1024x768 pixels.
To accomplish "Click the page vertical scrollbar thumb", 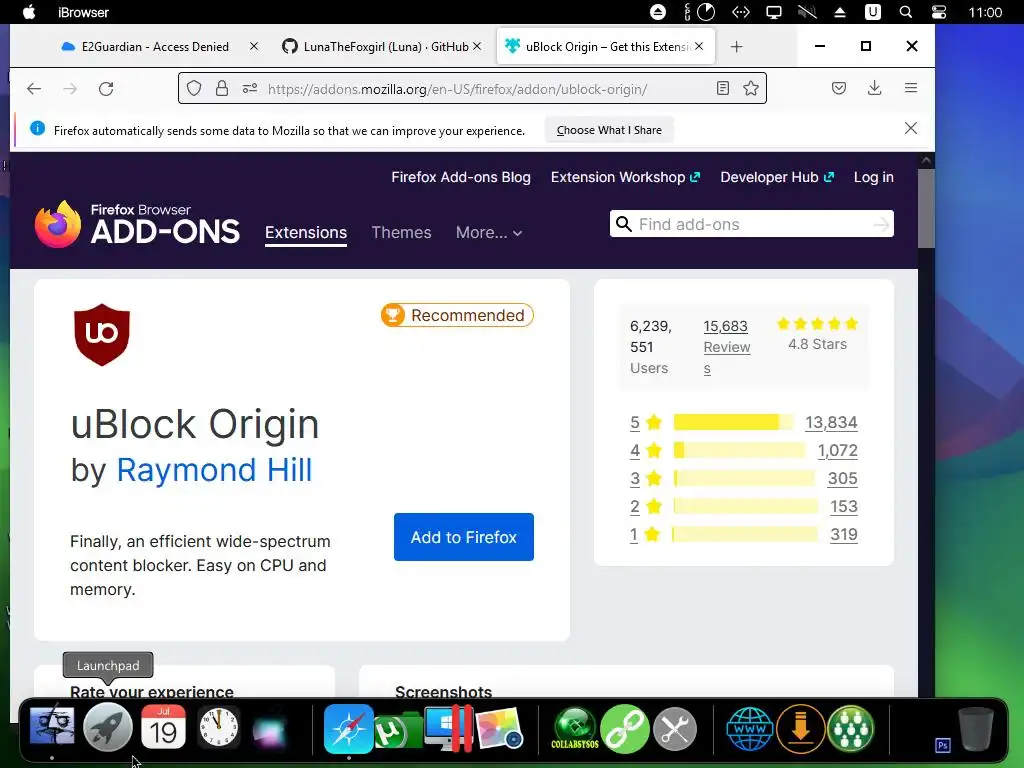I will coord(926,208).
